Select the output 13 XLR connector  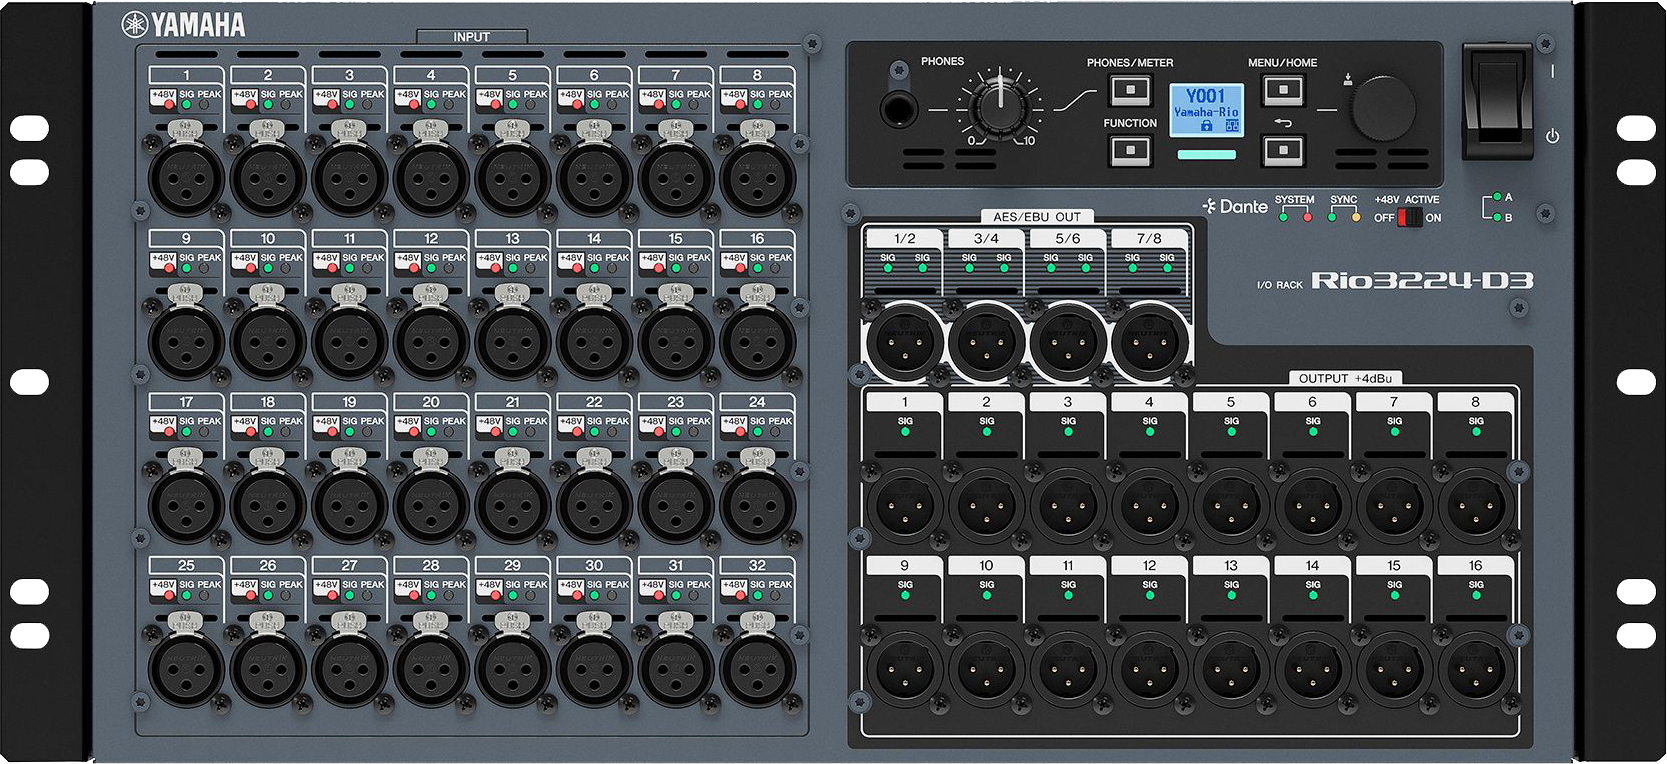click(x=1231, y=669)
